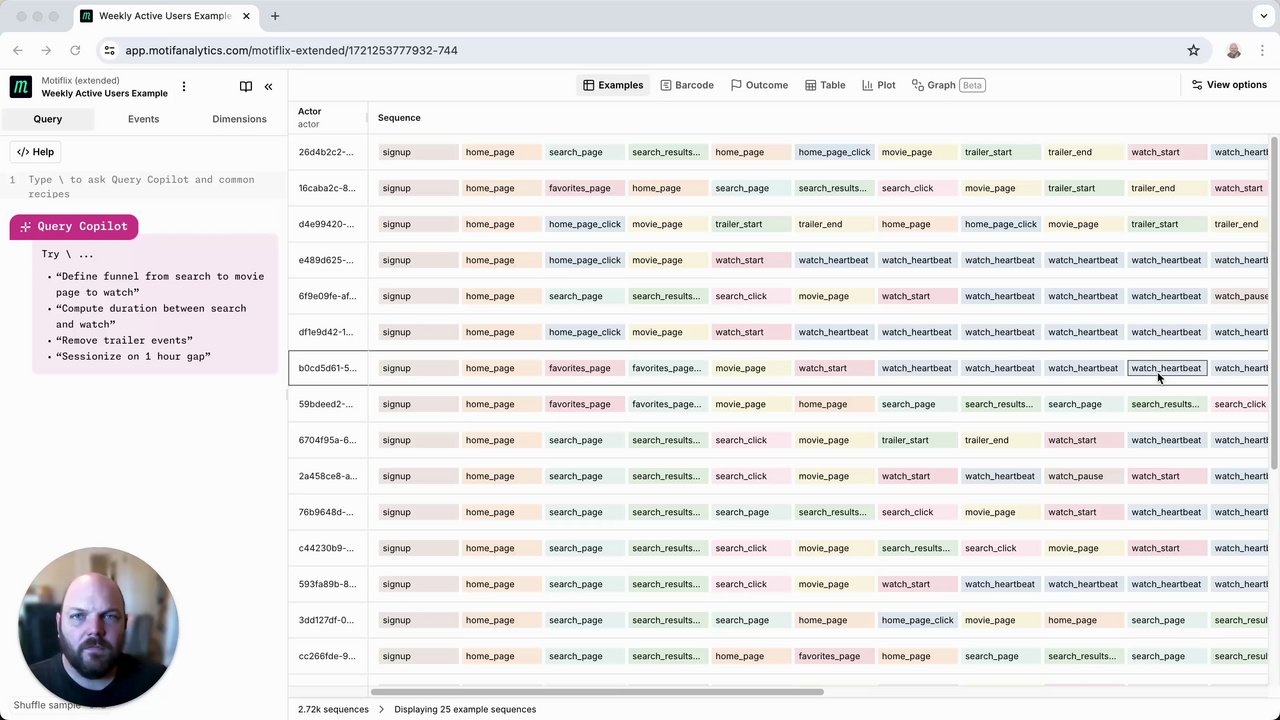Click the horizontal scrollbar of sequences
The height and width of the screenshot is (720, 1280).
597,691
